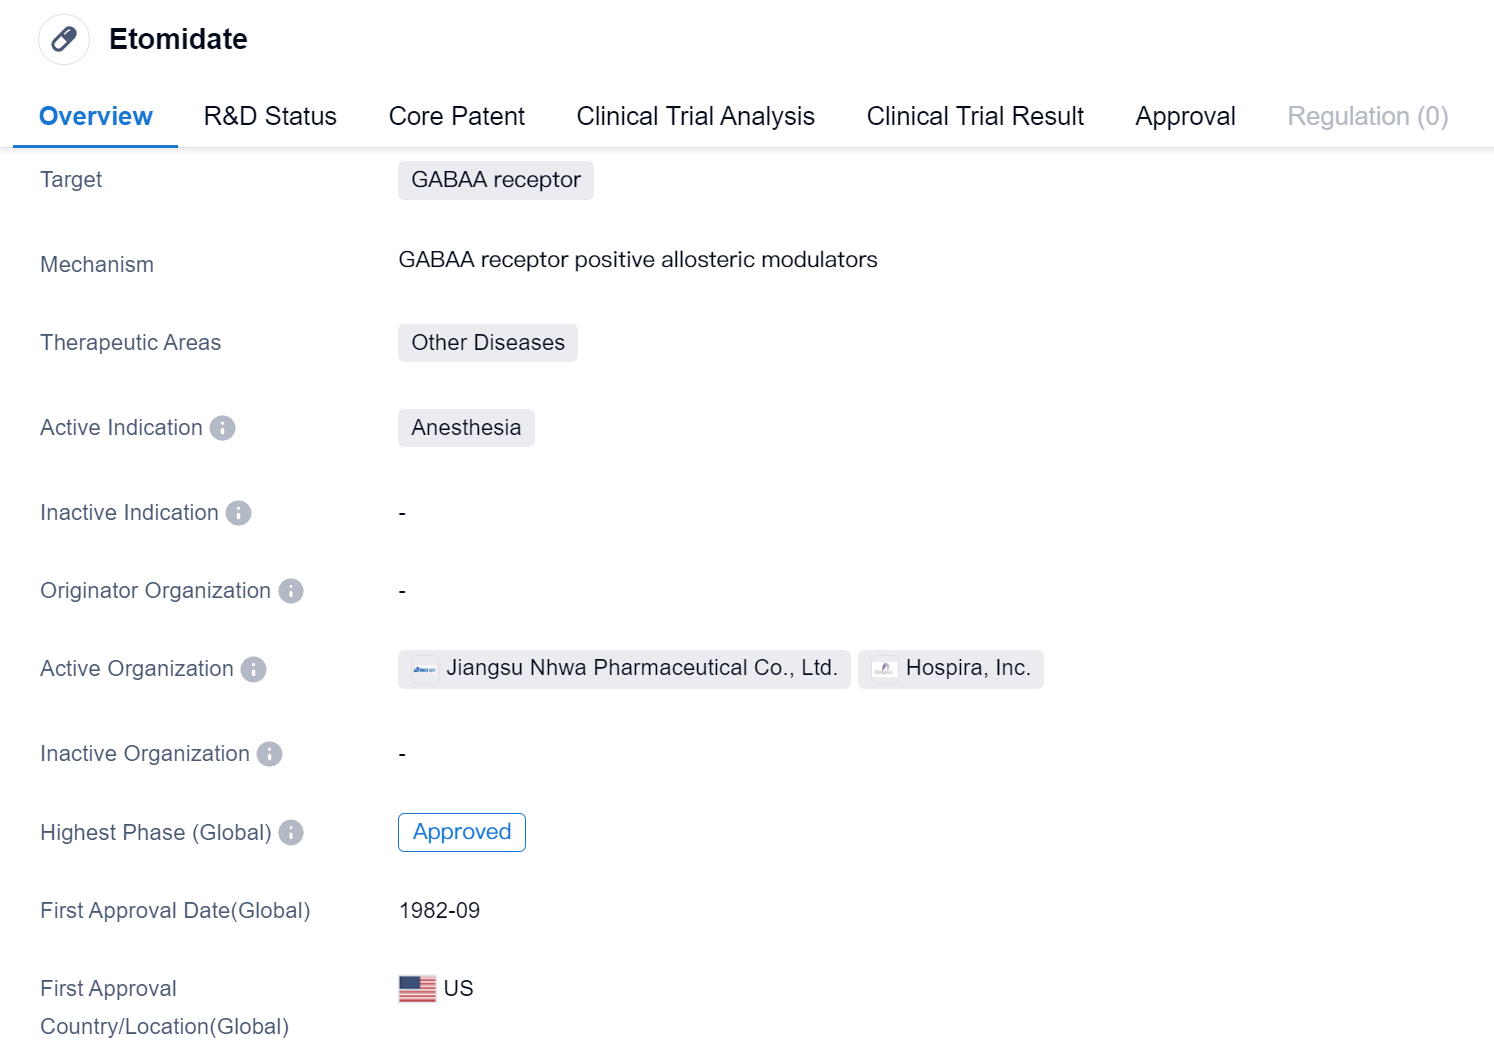Screen dimensions: 1494x1054
Task: Click the Anesthesia indication tag
Action: coord(466,428)
